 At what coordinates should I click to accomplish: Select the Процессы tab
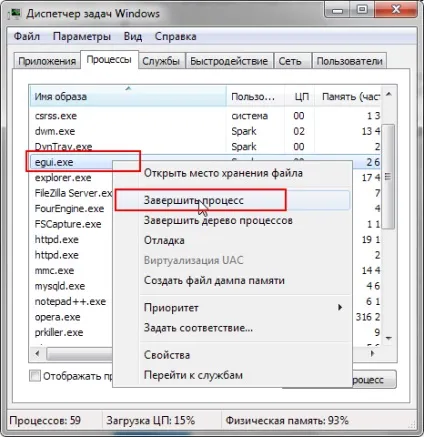click(x=109, y=60)
